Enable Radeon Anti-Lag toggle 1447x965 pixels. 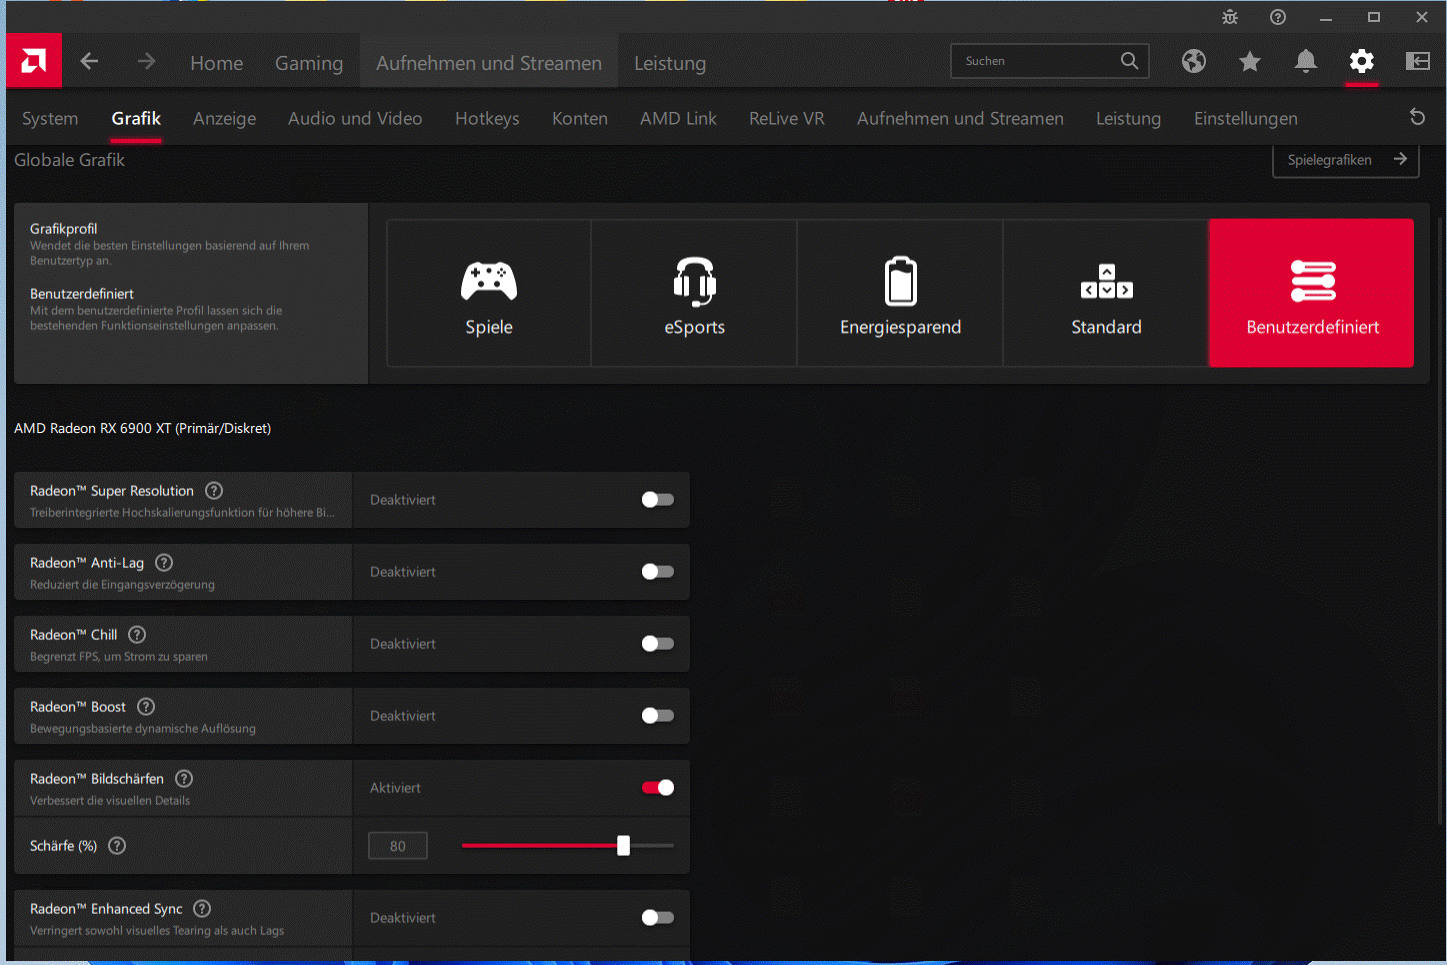(x=658, y=572)
